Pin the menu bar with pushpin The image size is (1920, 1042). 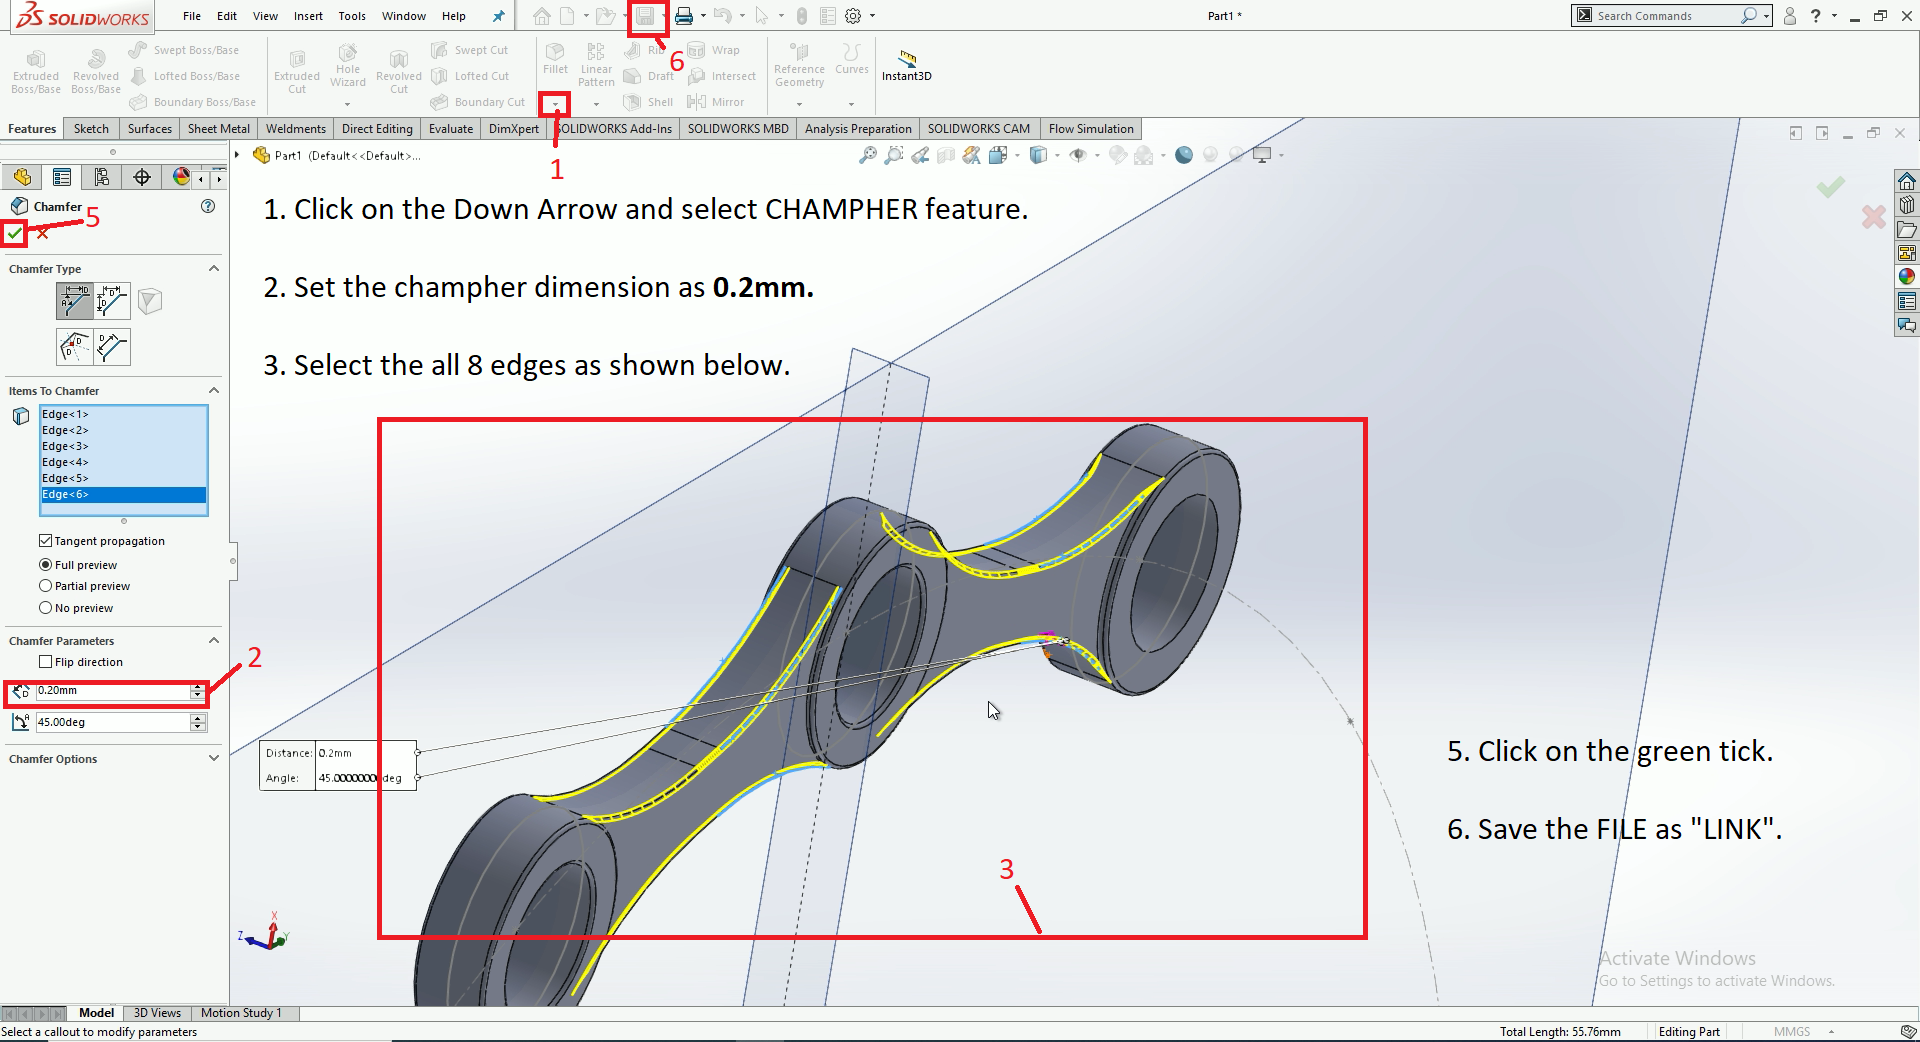[498, 16]
